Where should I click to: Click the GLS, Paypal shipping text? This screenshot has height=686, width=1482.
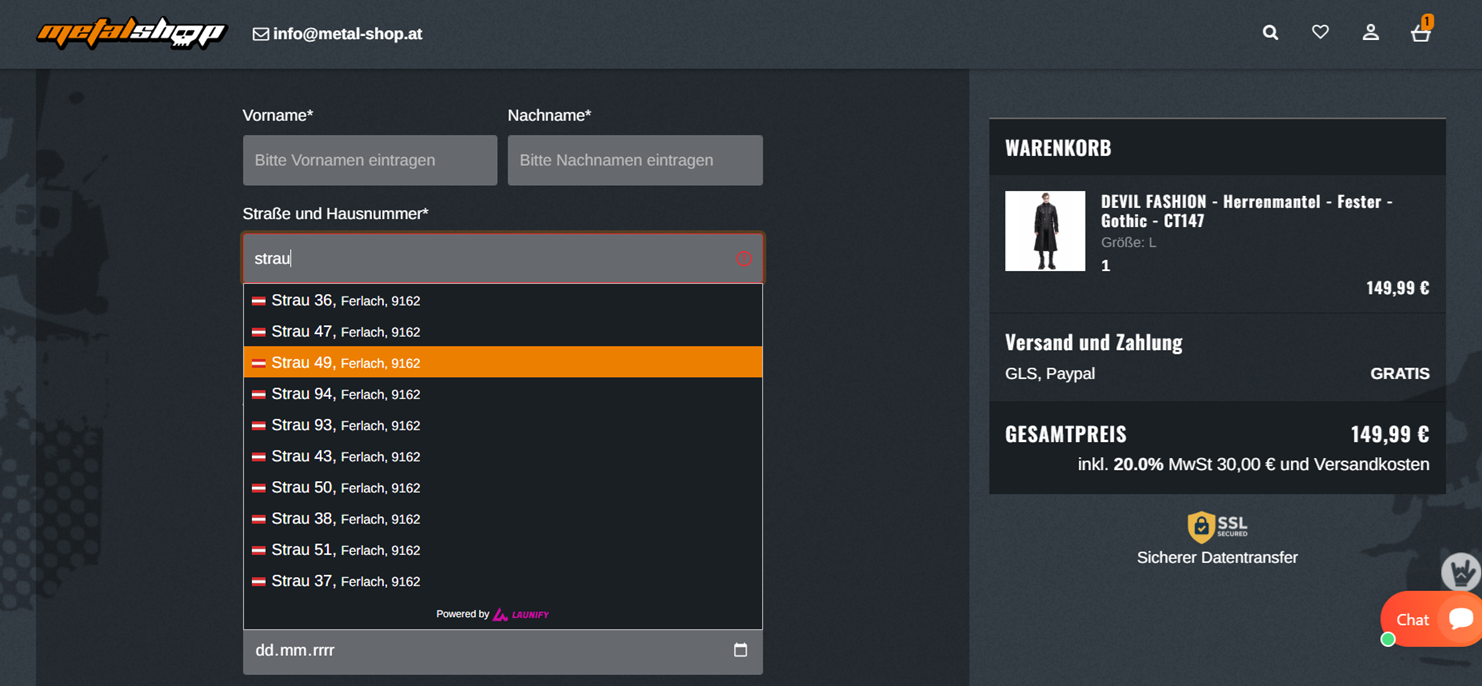click(1050, 374)
